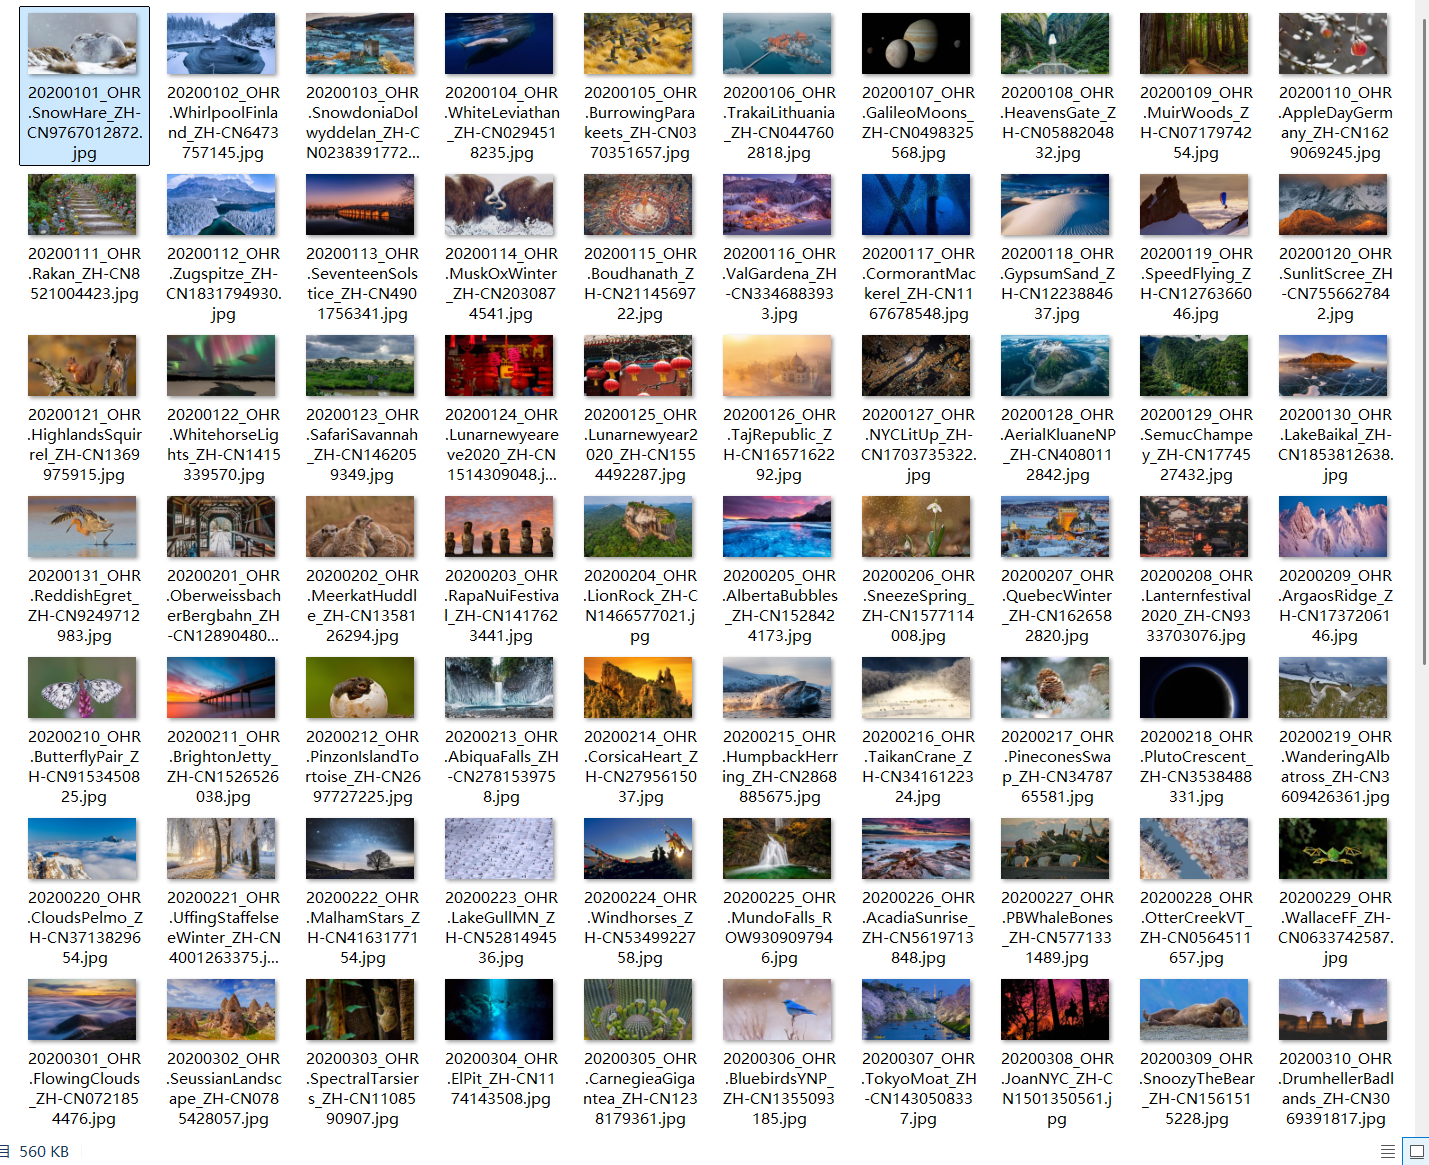Click the BluebirdsYNP image file

point(778,1011)
